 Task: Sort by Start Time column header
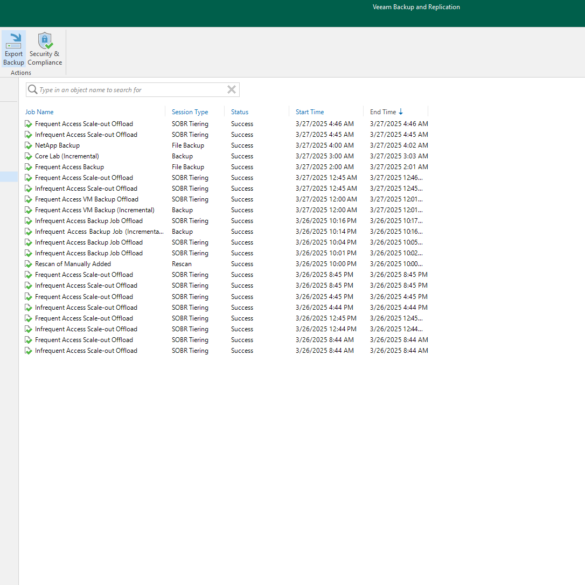pos(310,112)
